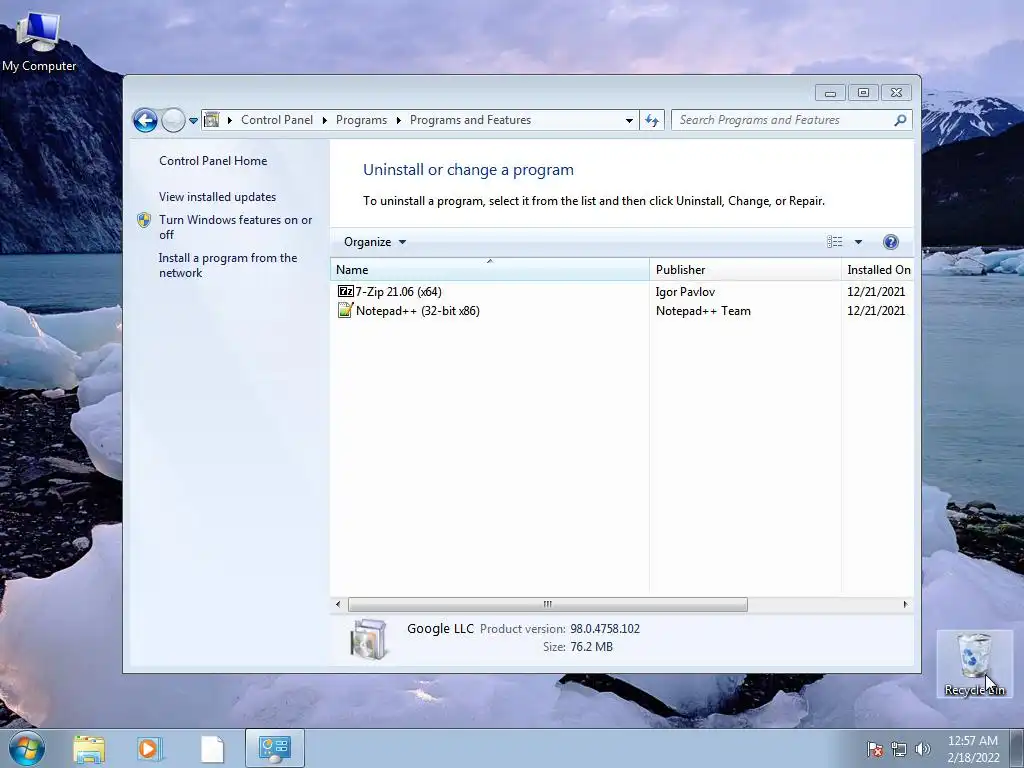The image size is (1024, 768).
Task: Refresh the Programs and Features view
Action: 652,120
